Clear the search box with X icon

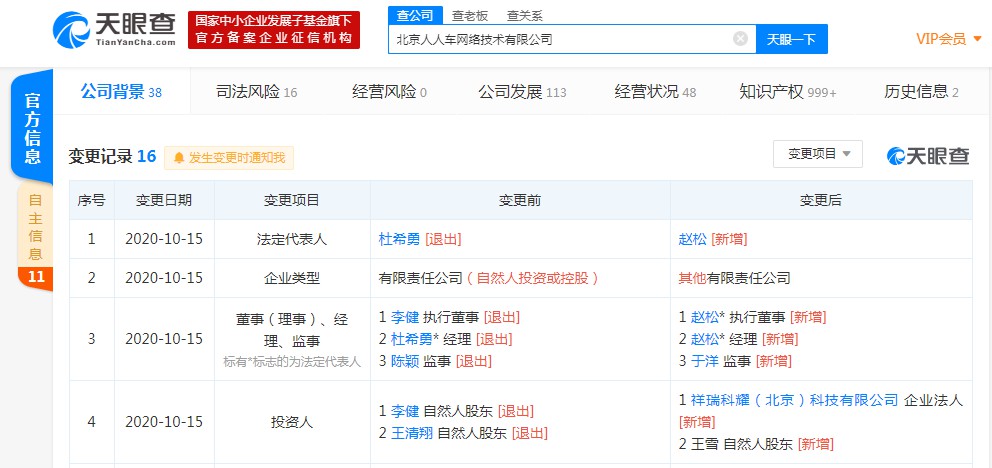(740, 39)
